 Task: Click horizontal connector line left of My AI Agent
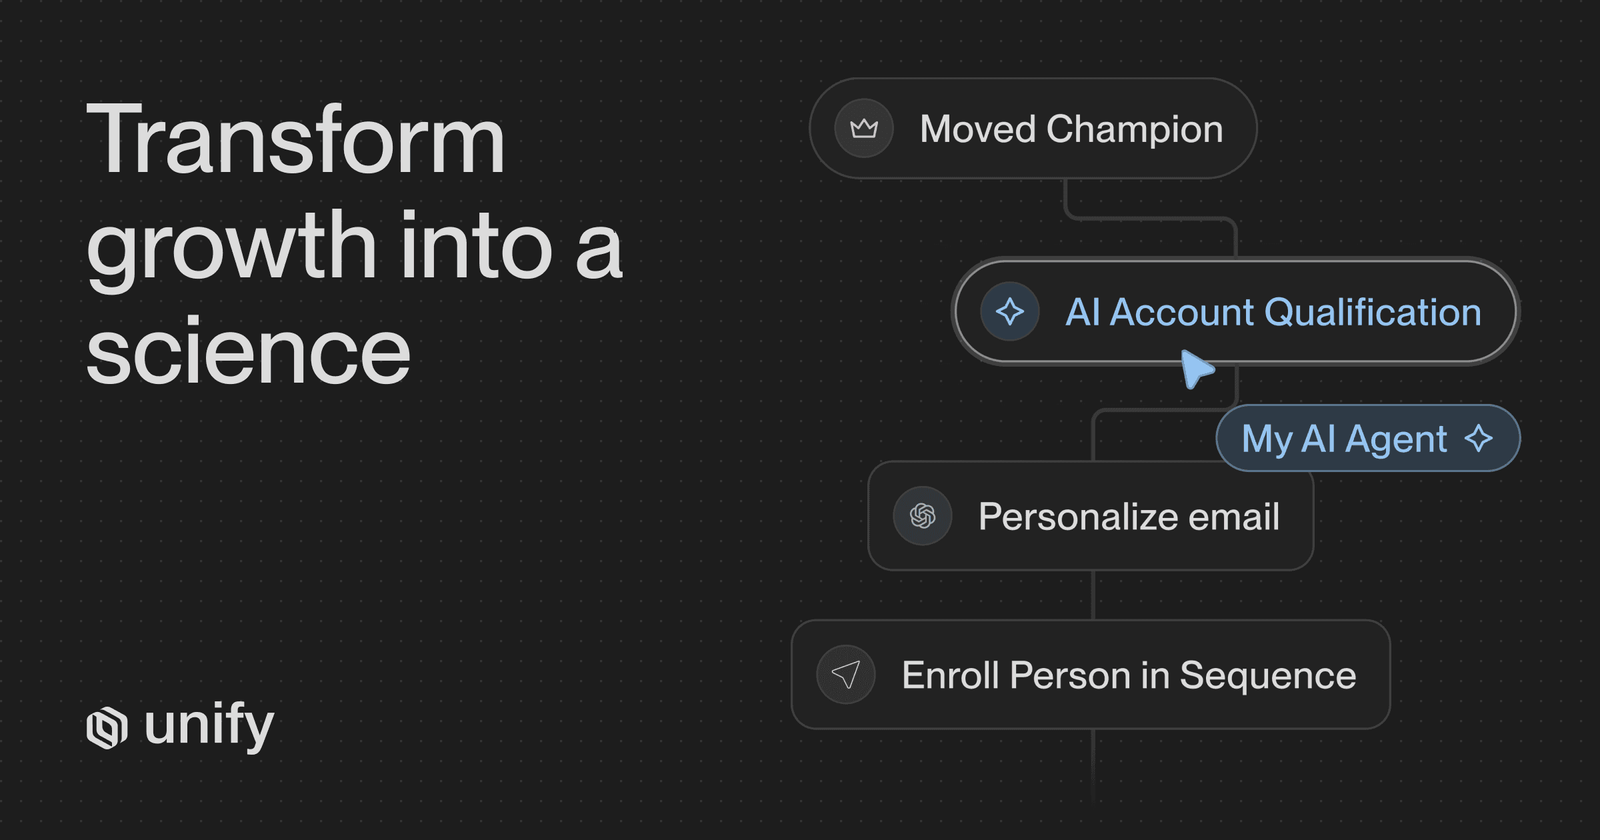(1150, 410)
